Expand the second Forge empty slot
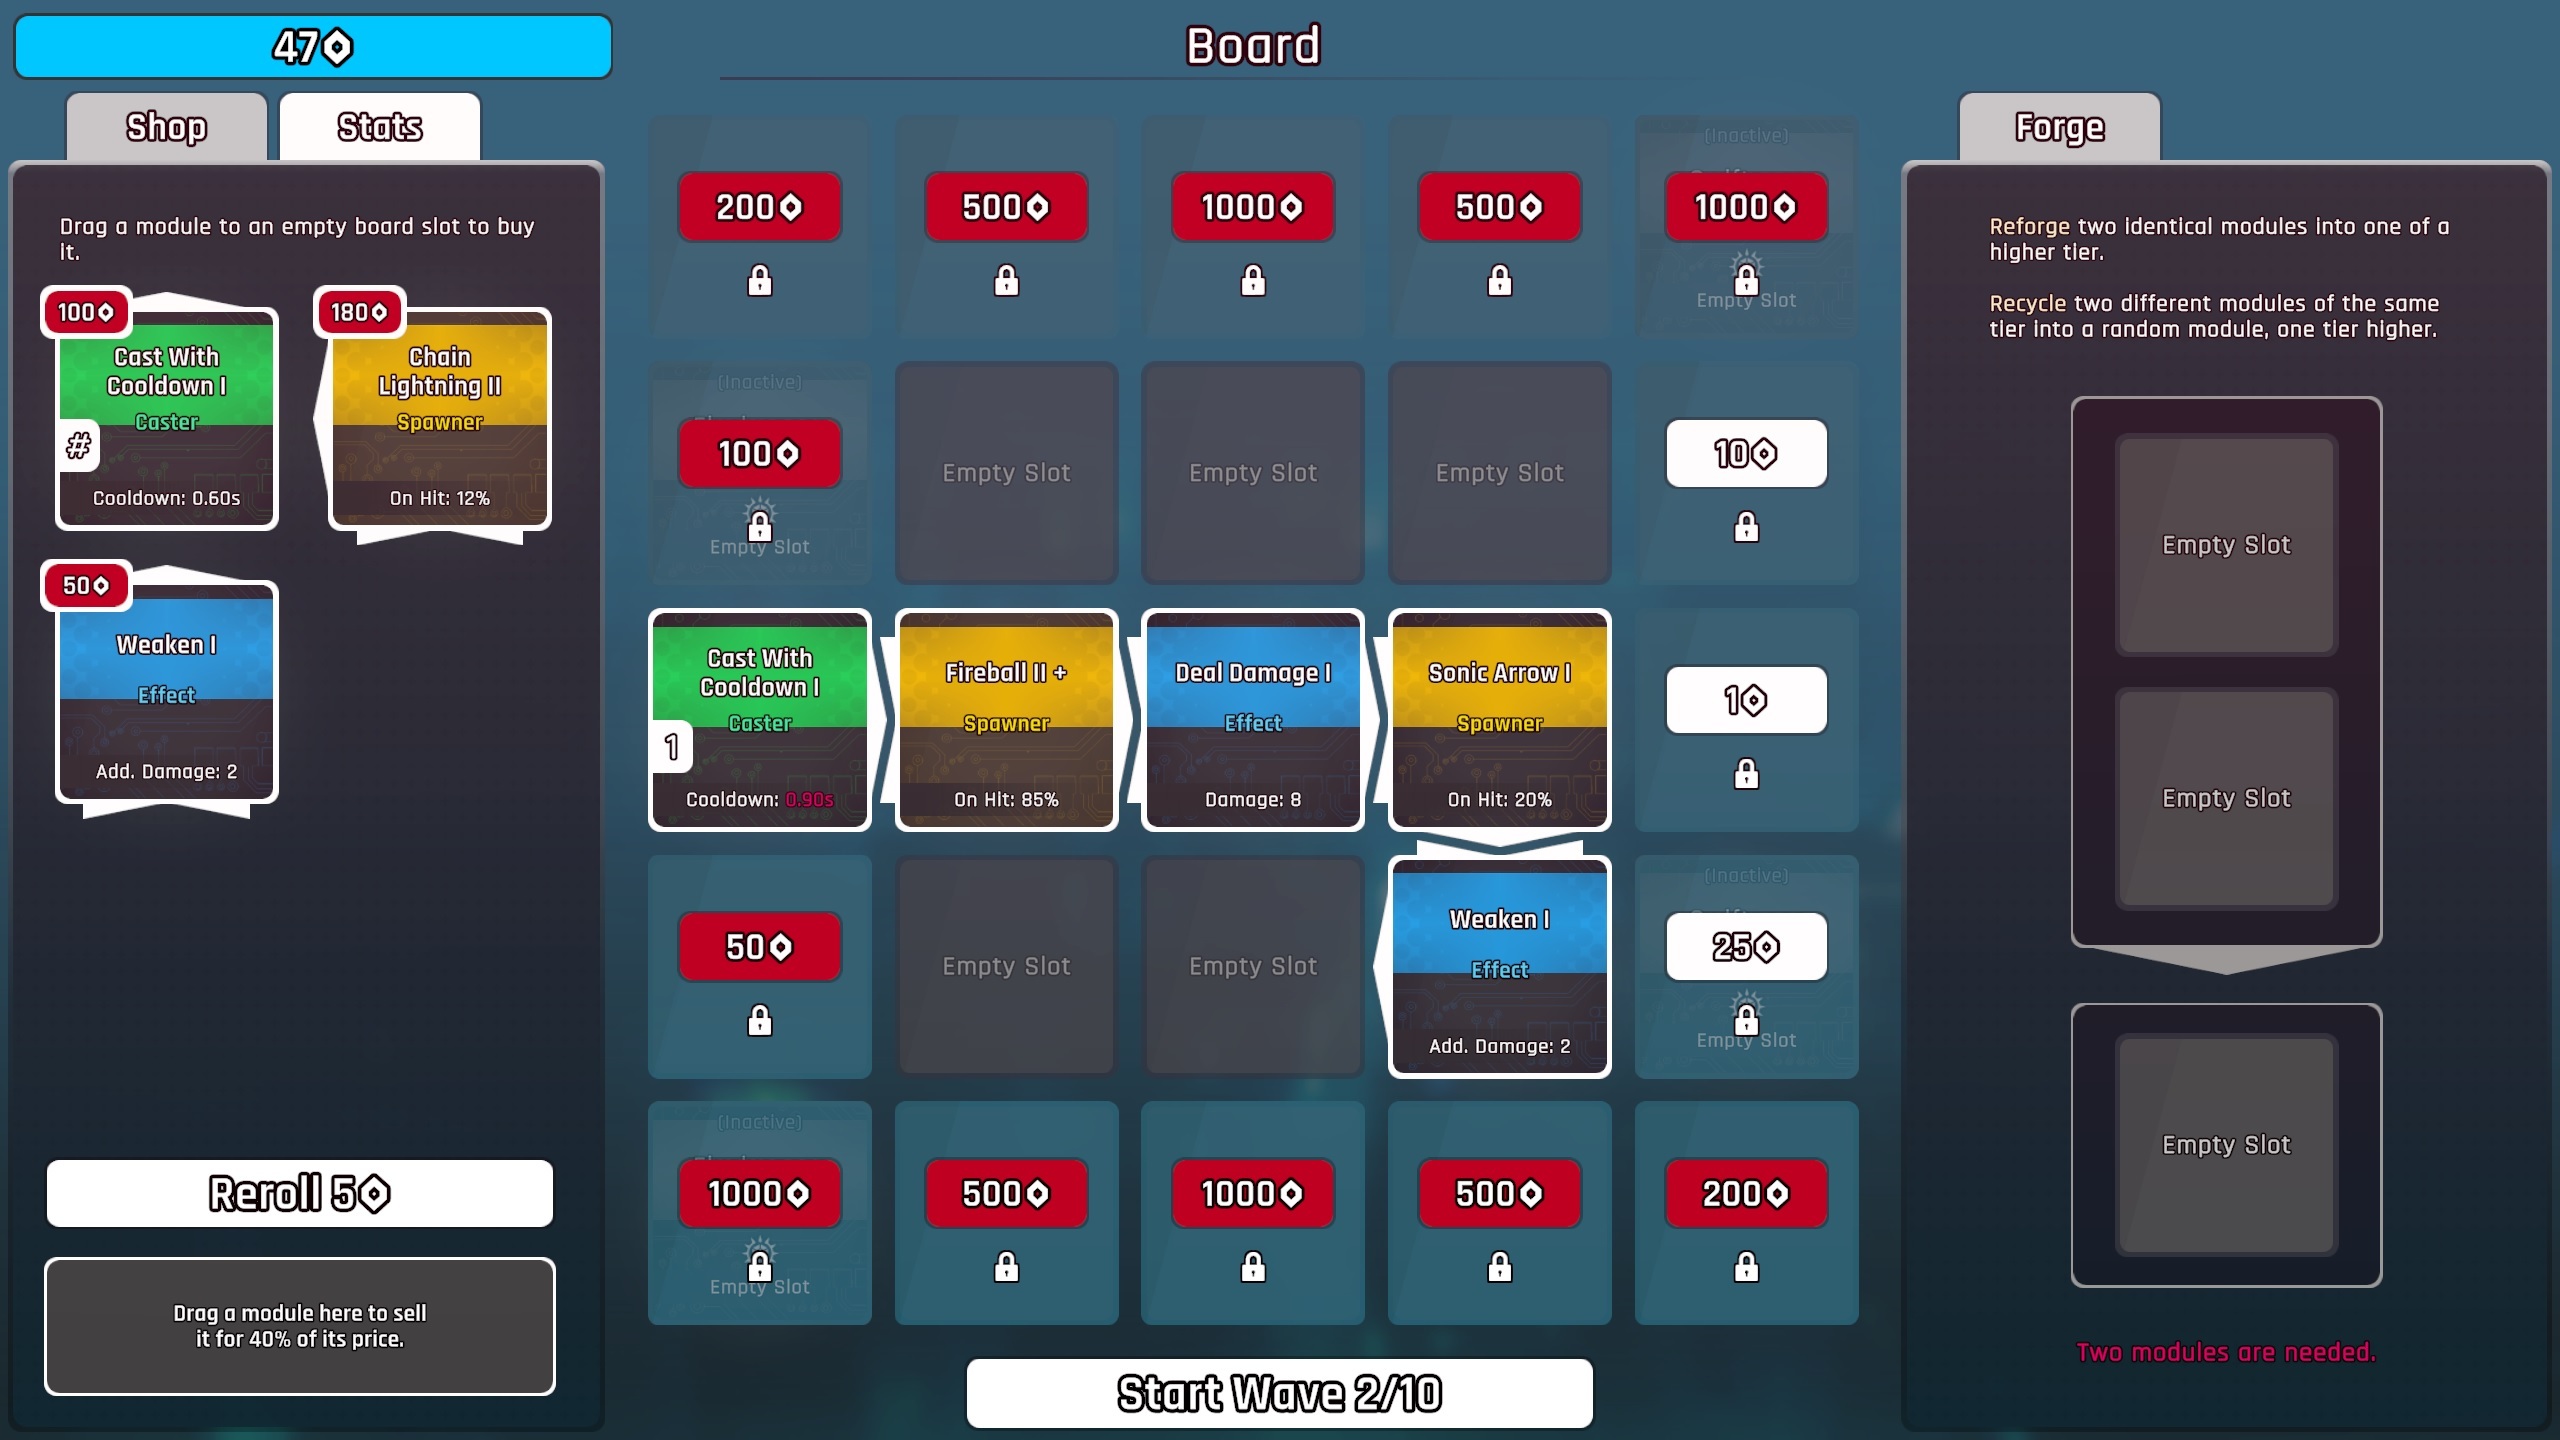The height and width of the screenshot is (1440, 2560). click(x=2224, y=798)
